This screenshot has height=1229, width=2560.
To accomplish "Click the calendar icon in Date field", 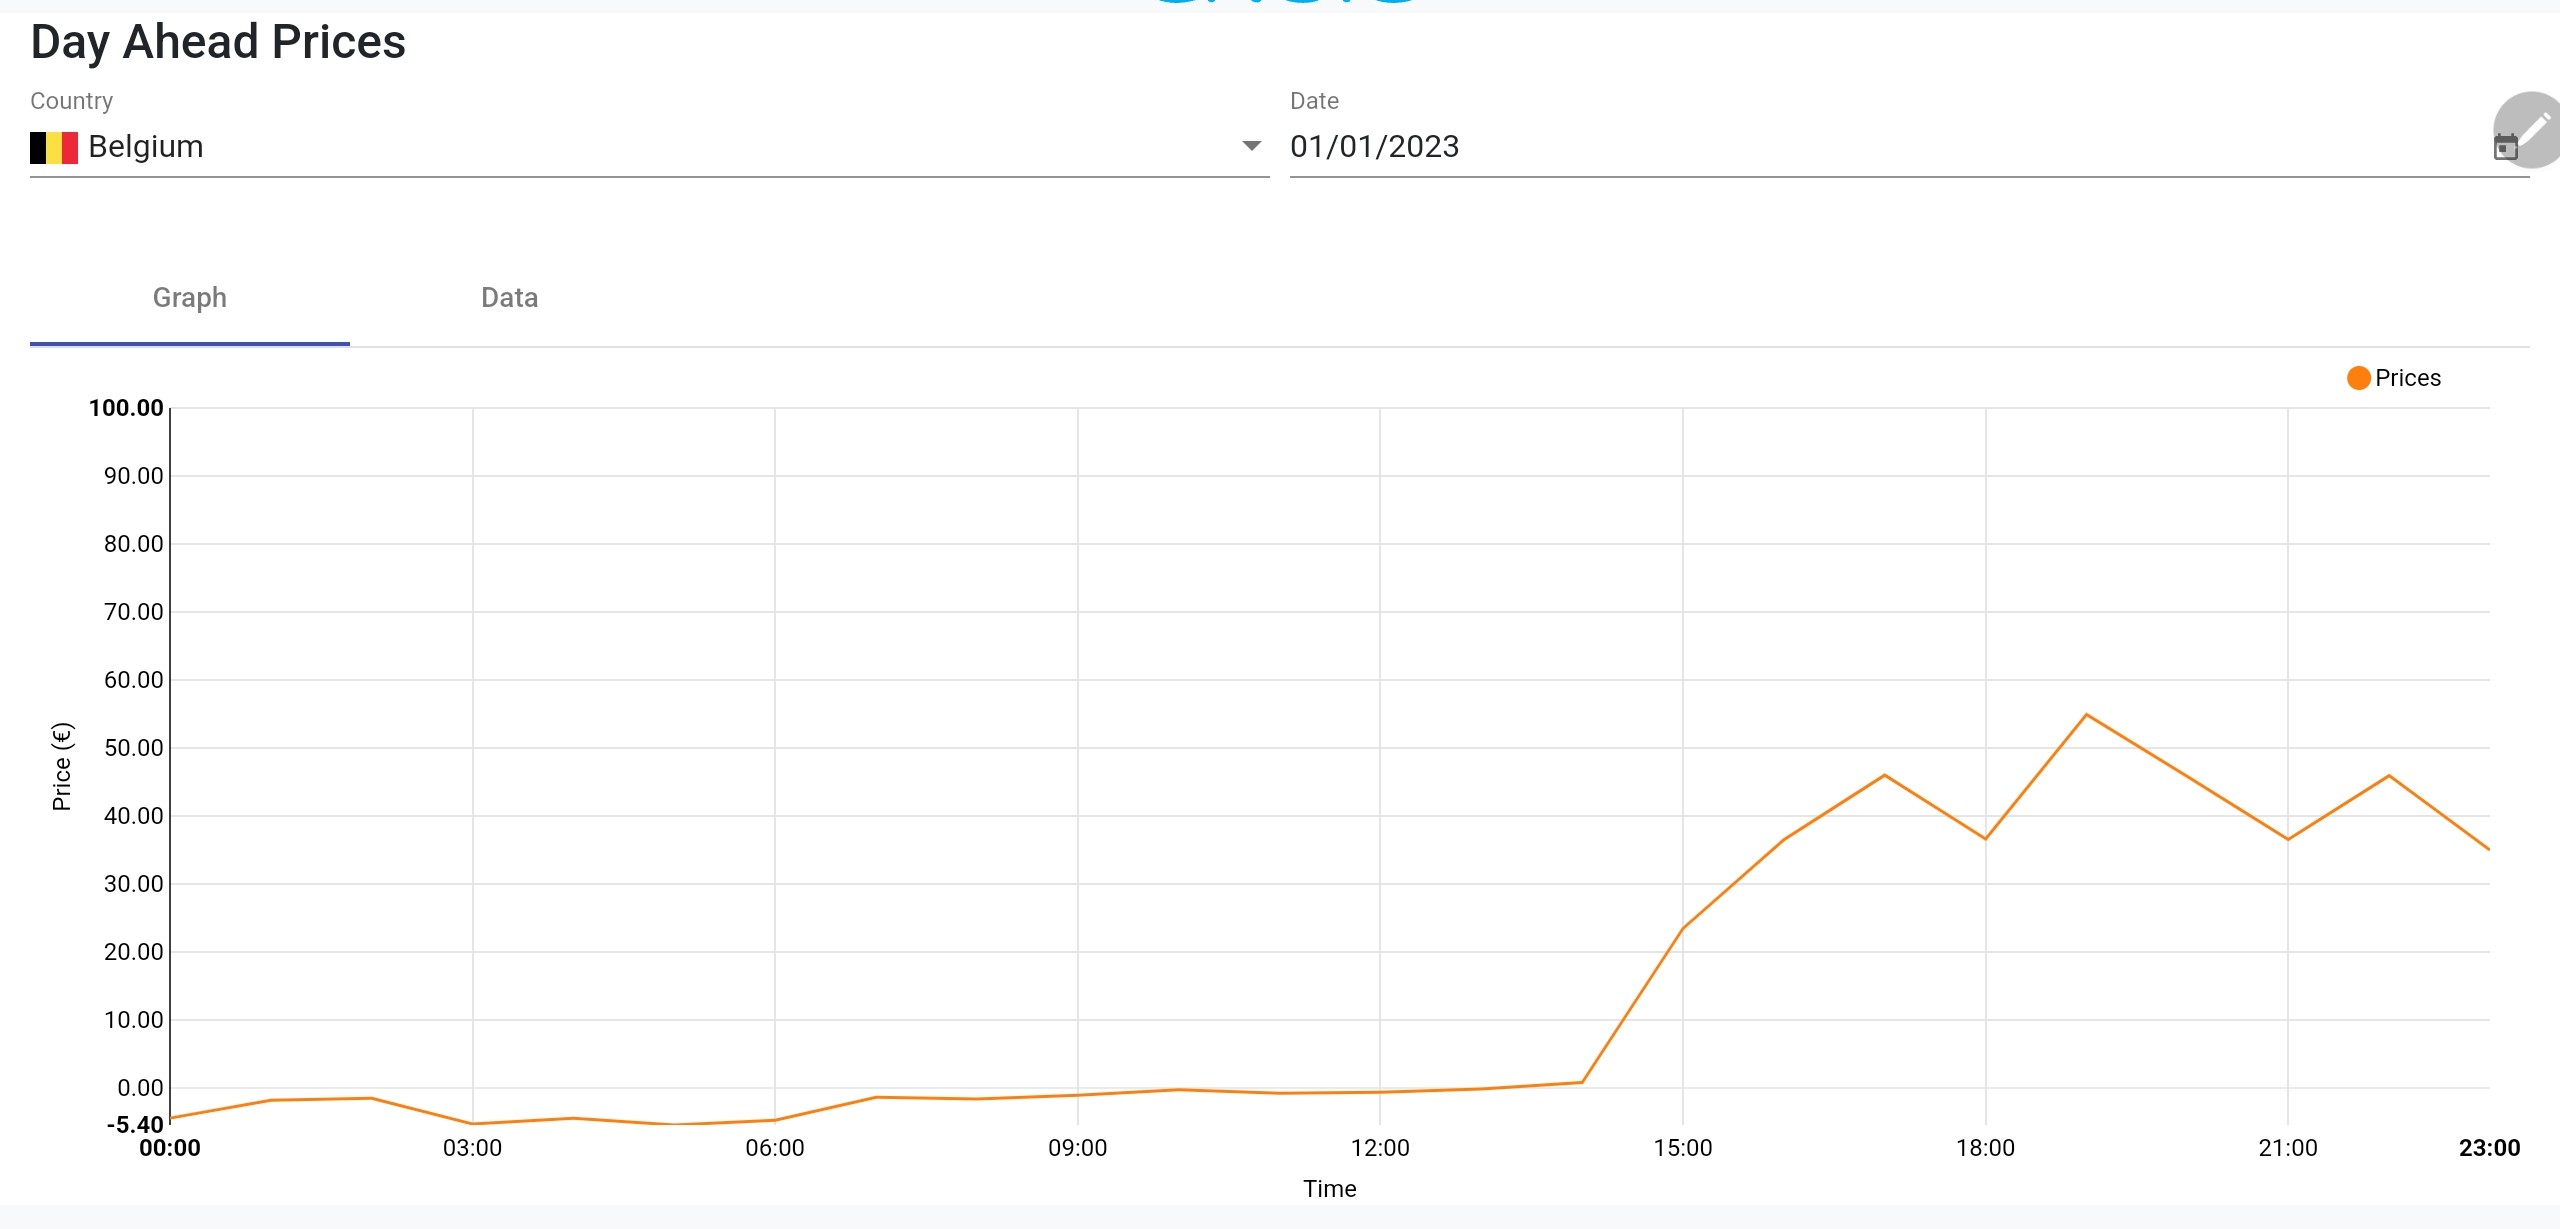I will pyautogui.click(x=2504, y=147).
